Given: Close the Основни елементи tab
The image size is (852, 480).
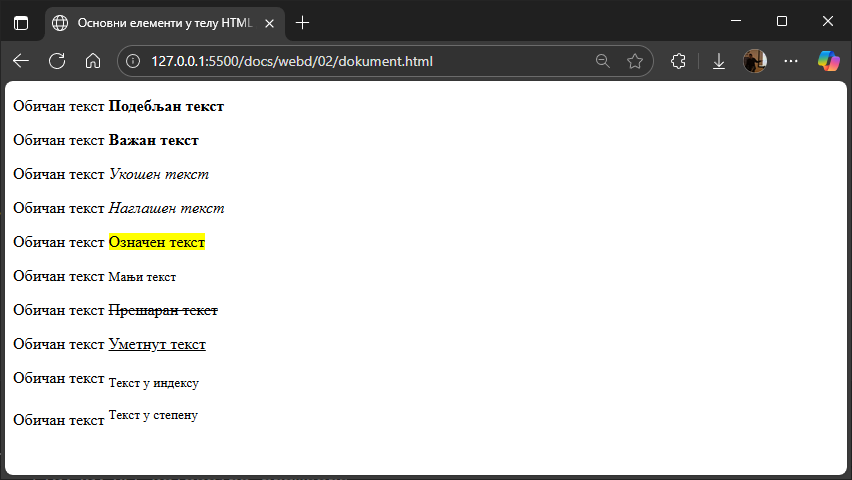Looking at the screenshot, I should pyautogui.click(x=267, y=22).
